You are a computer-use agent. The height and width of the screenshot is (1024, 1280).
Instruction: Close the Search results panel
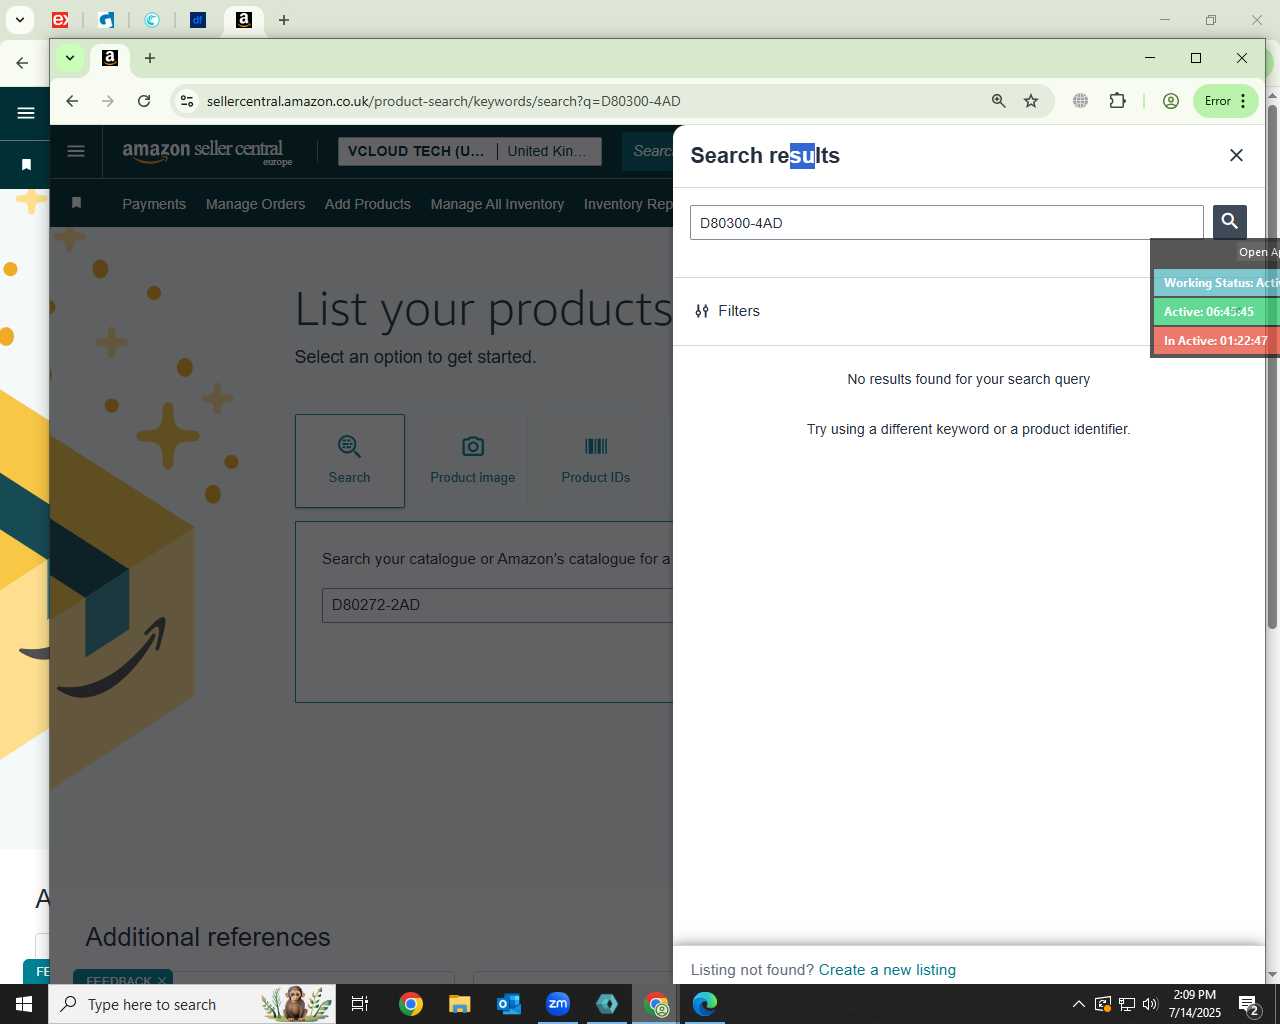click(1236, 155)
